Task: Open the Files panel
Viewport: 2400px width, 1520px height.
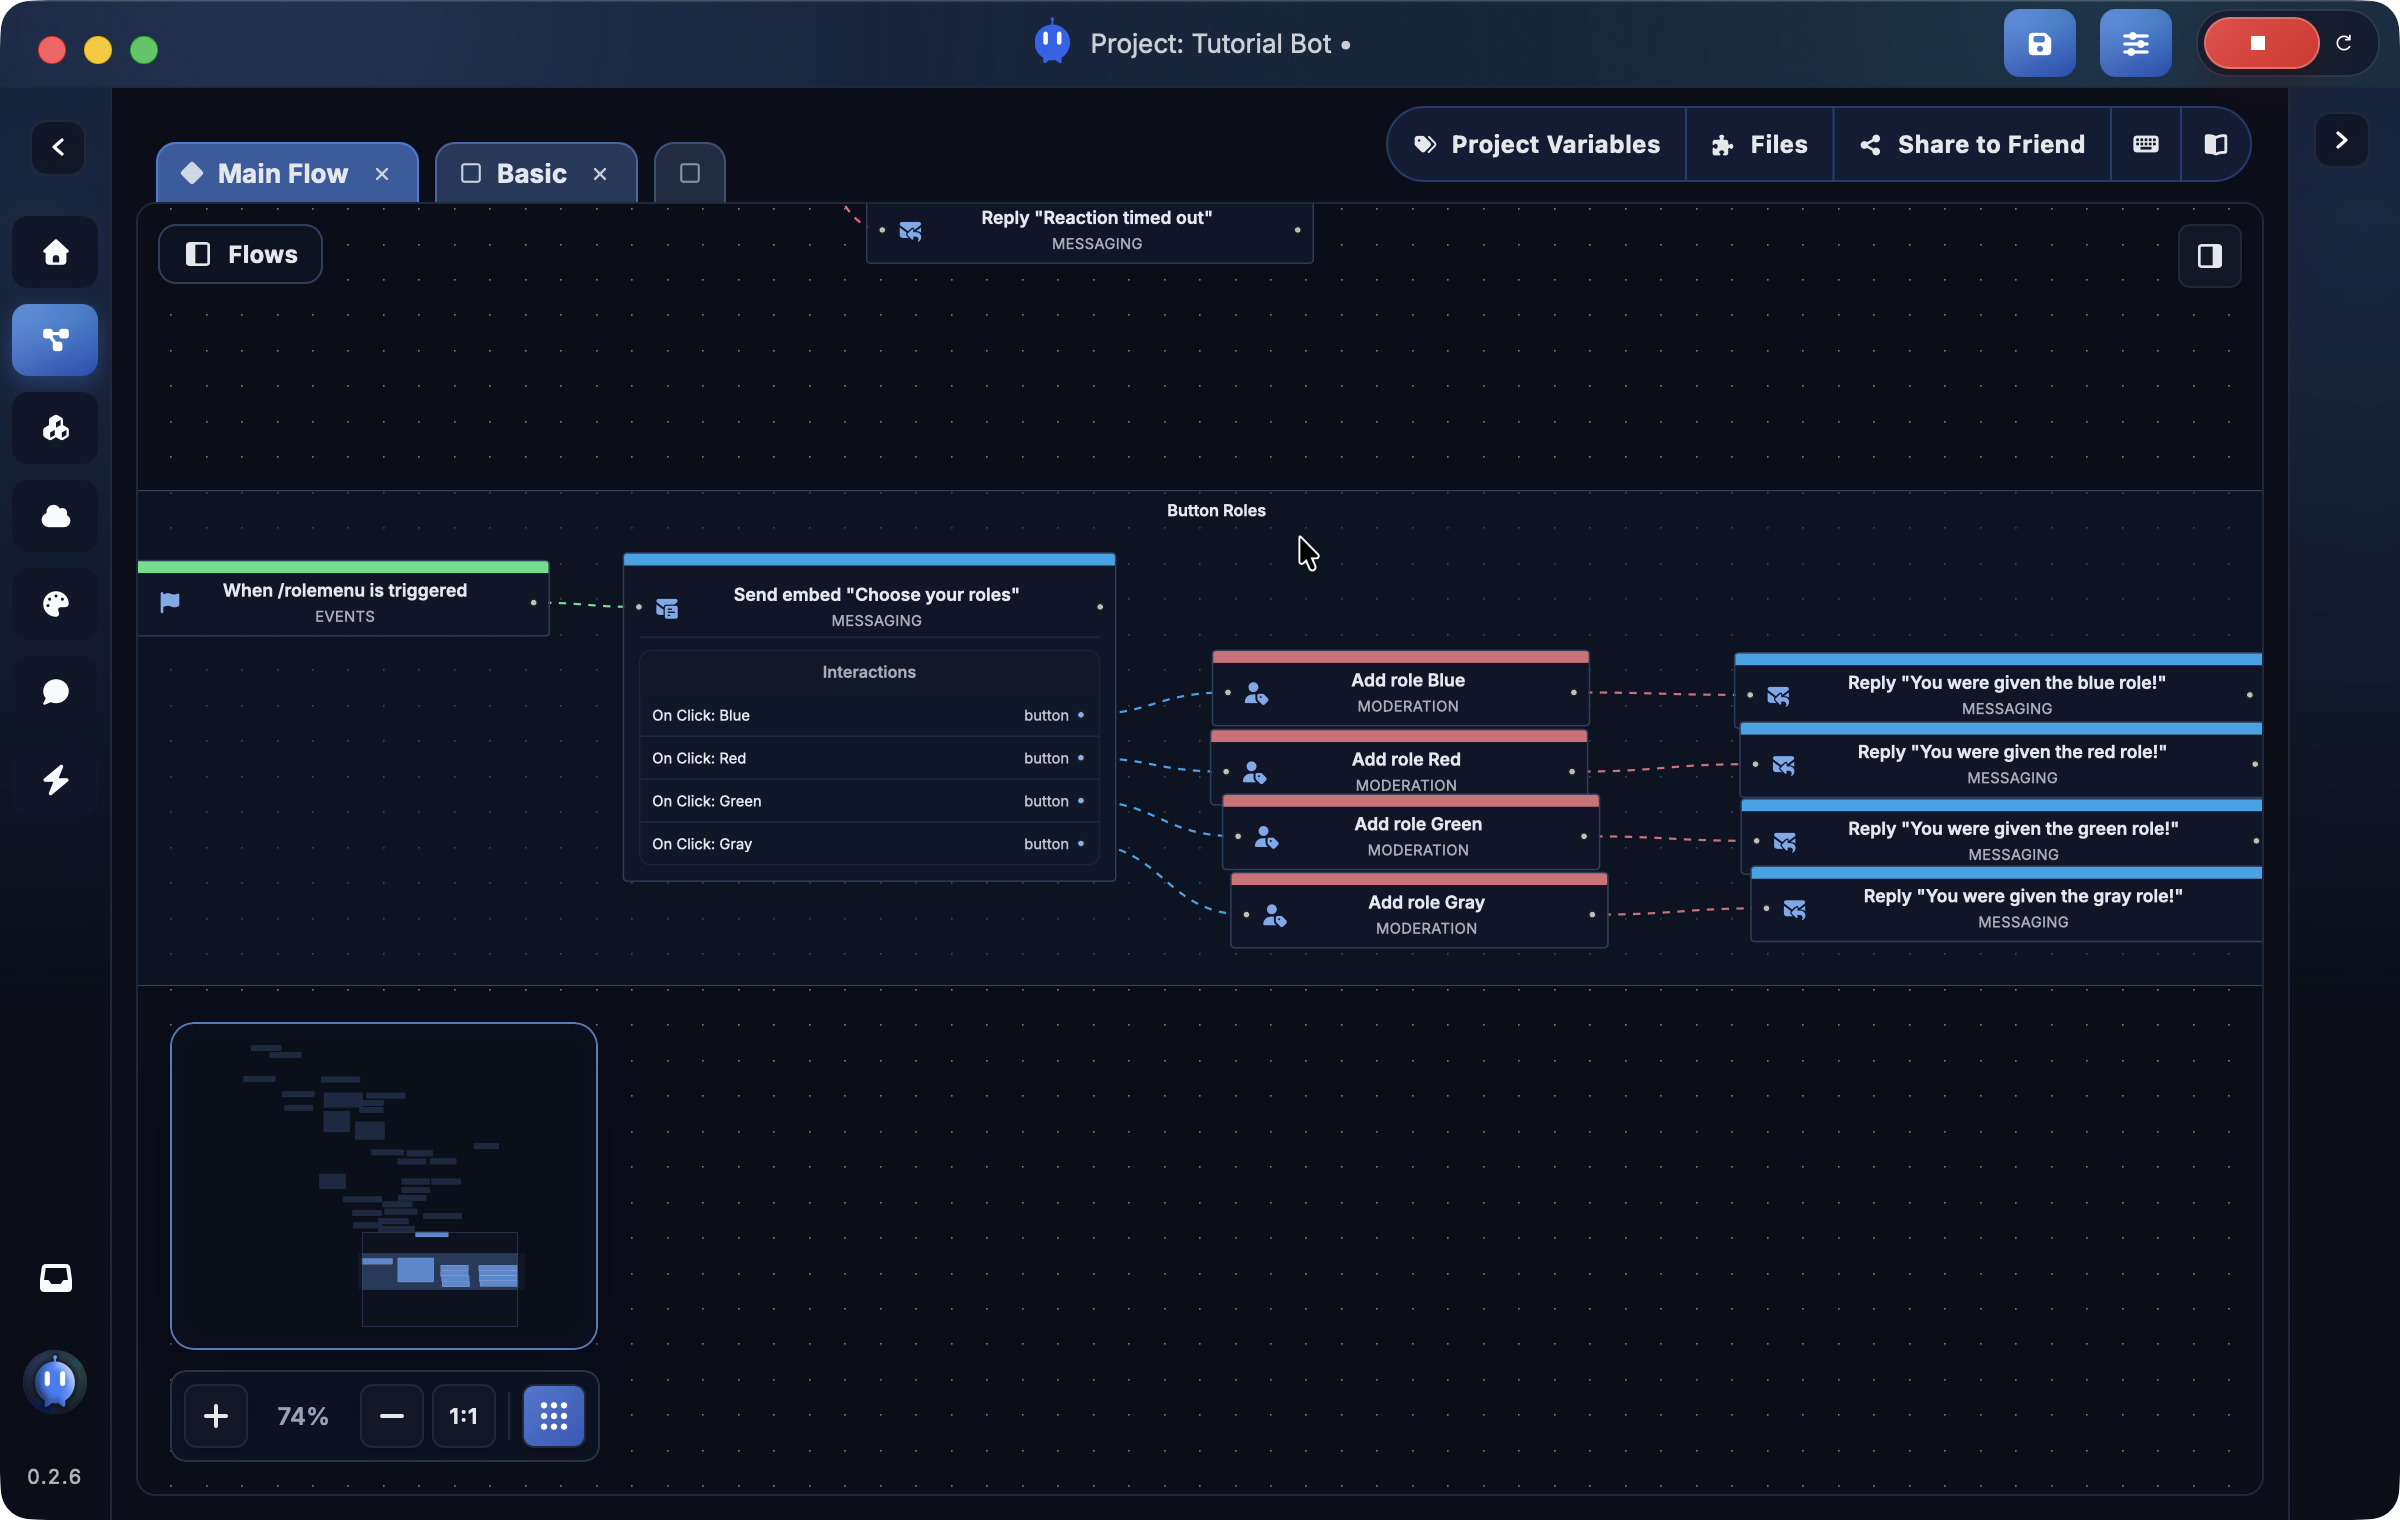Action: tap(1760, 145)
